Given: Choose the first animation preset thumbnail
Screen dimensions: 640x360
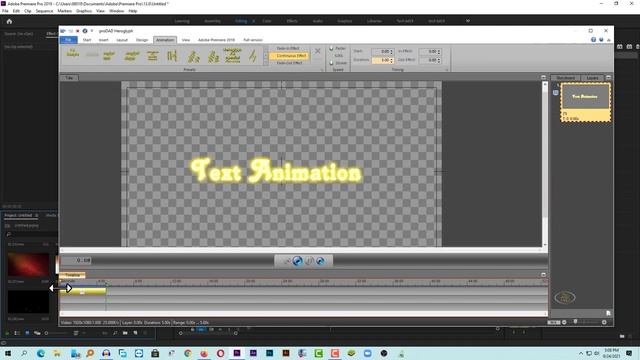Looking at the screenshot, I should (73, 54).
